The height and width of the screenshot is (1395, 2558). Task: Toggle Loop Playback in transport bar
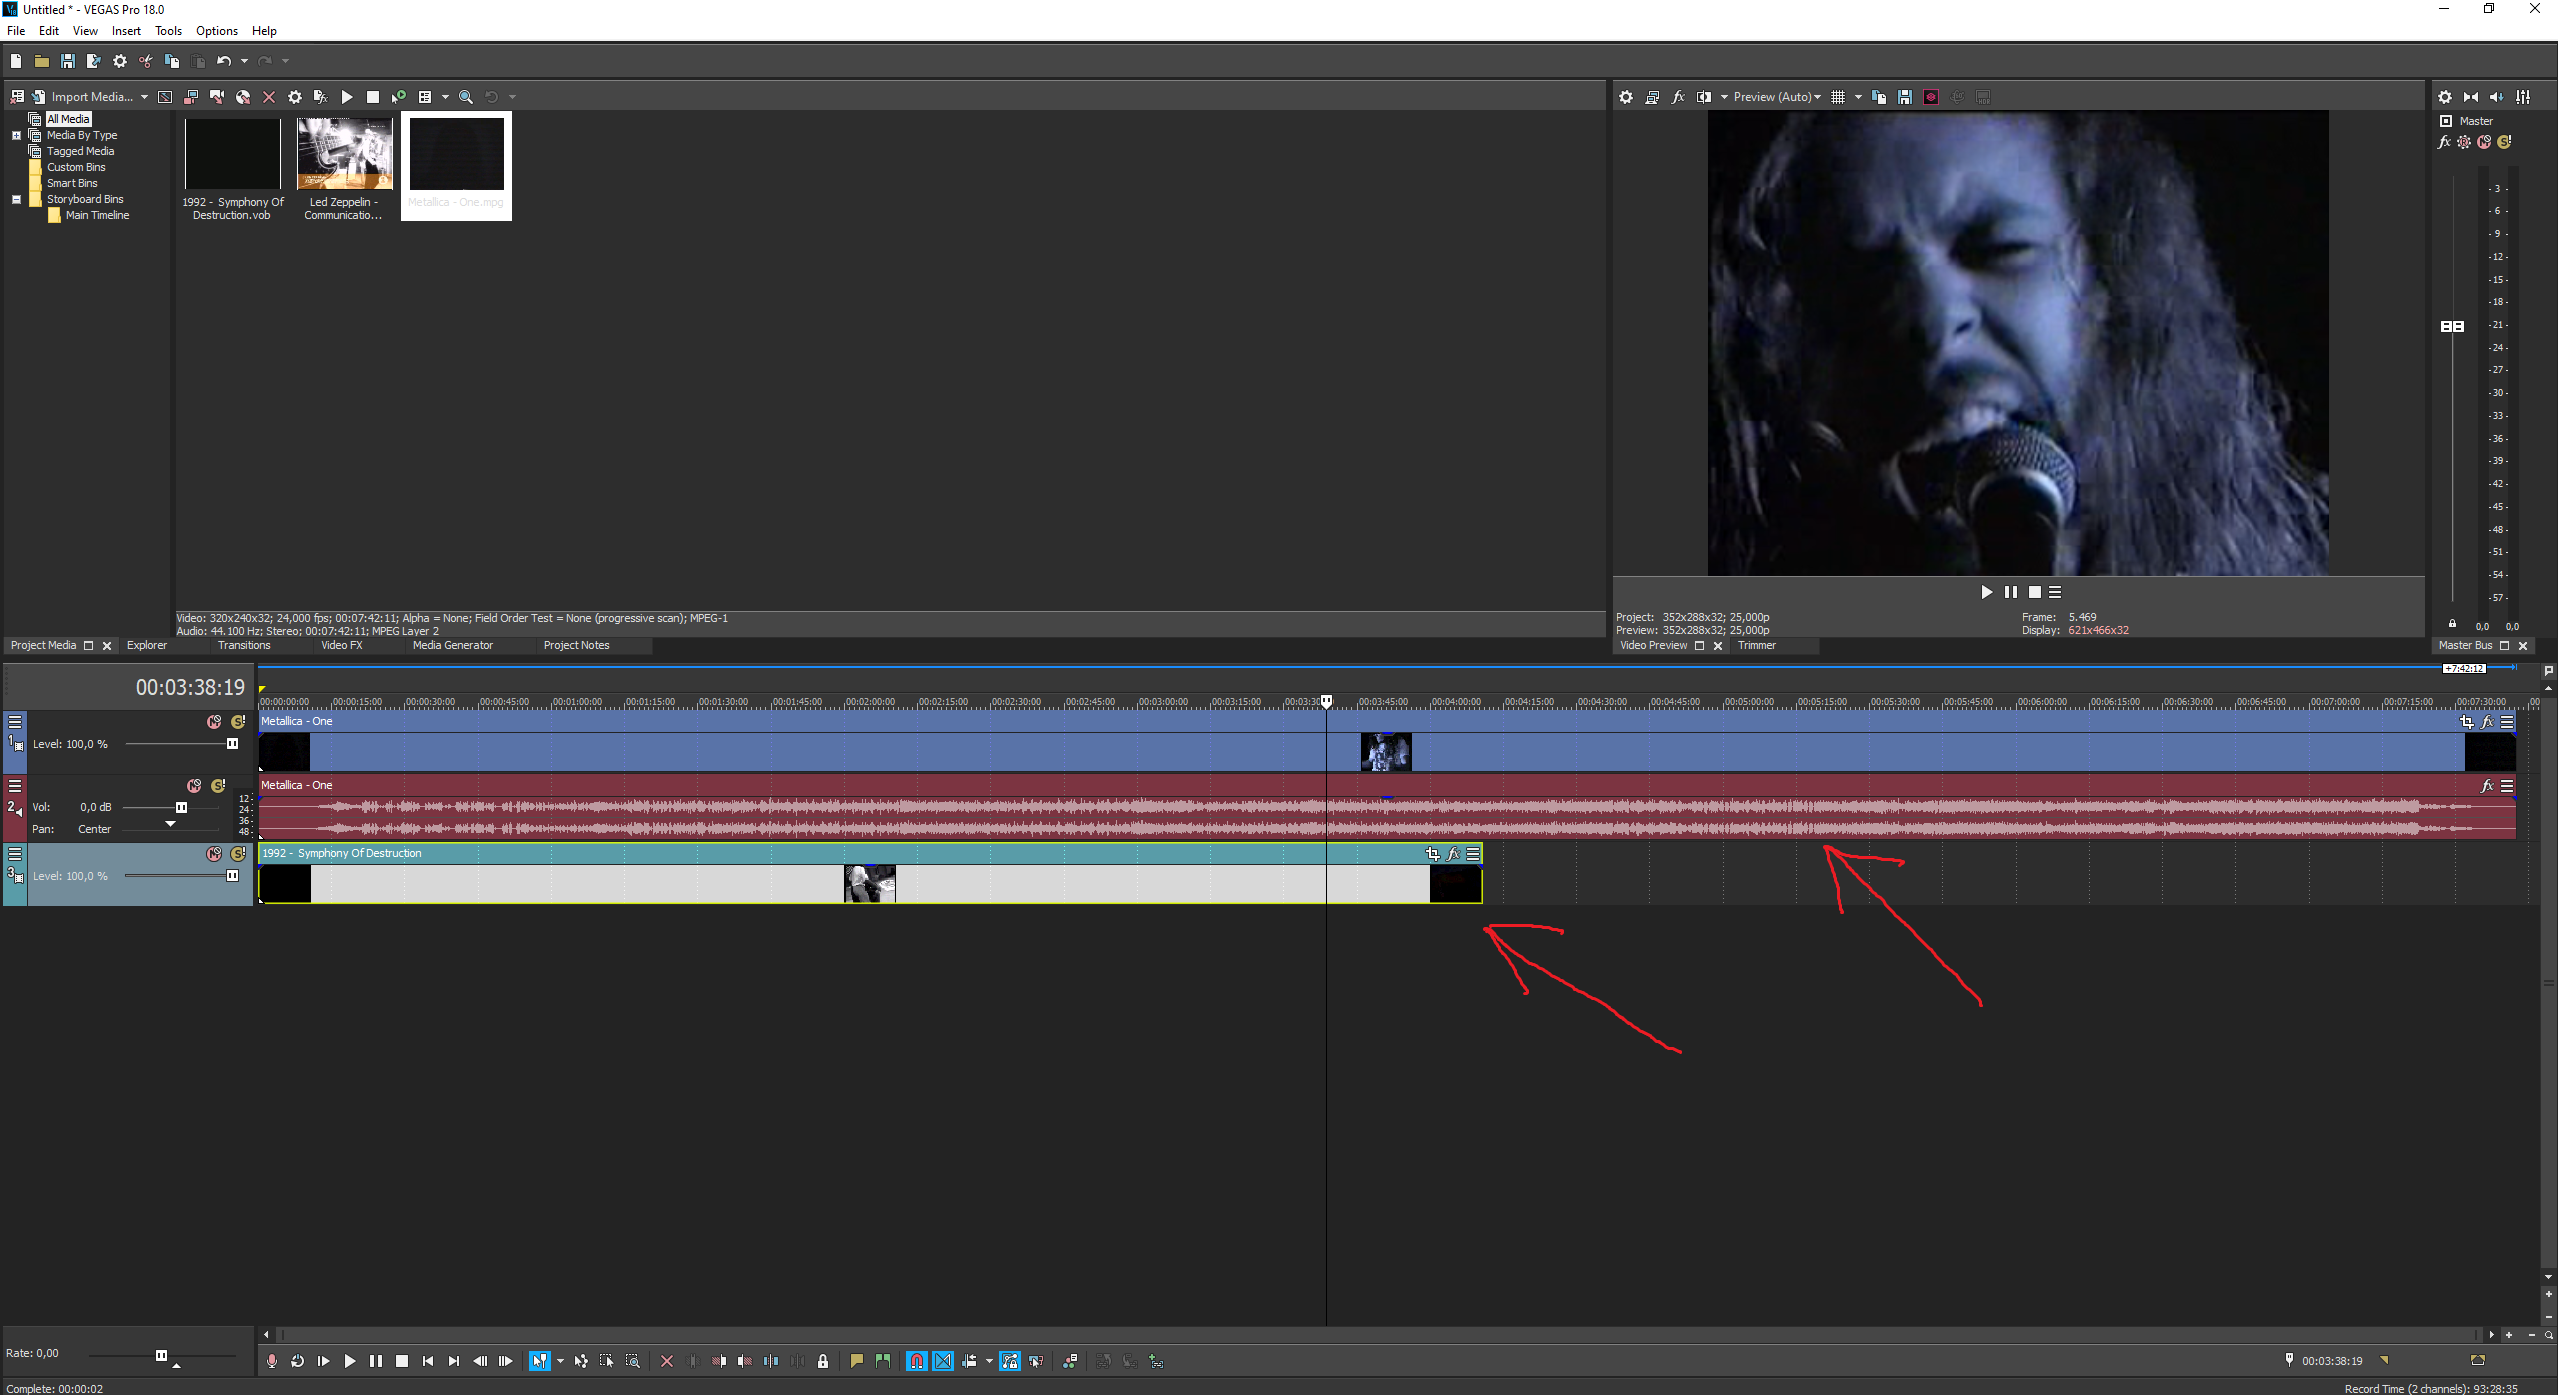point(298,1361)
